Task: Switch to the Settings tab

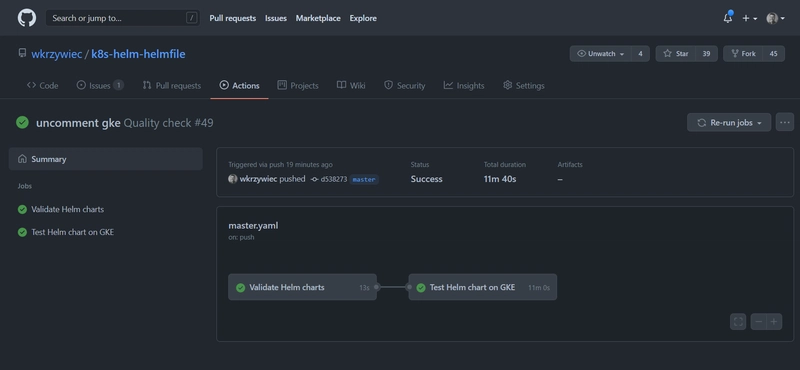Action: (523, 86)
